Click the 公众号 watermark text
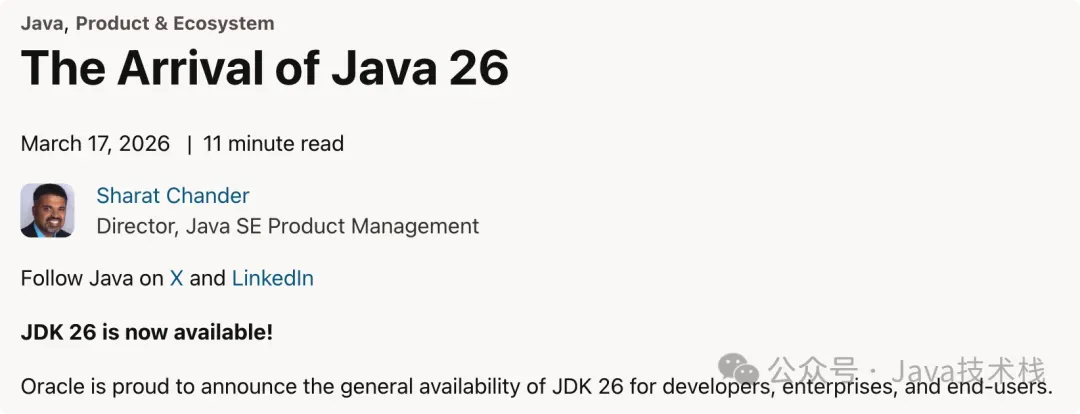This screenshot has height=414, width=1080. 813,371
